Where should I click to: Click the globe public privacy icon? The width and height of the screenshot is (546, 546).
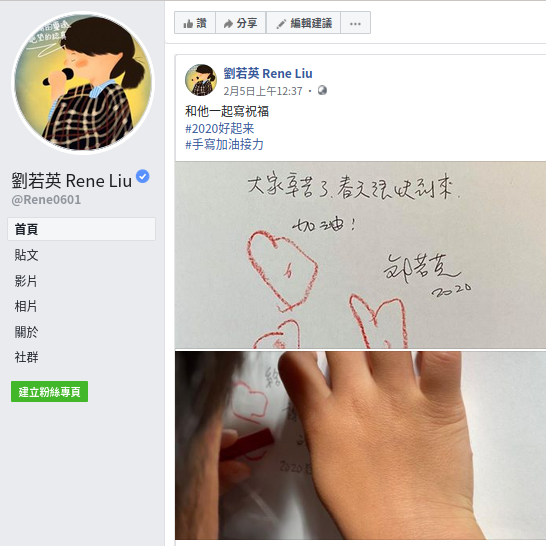click(x=322, y=91)
